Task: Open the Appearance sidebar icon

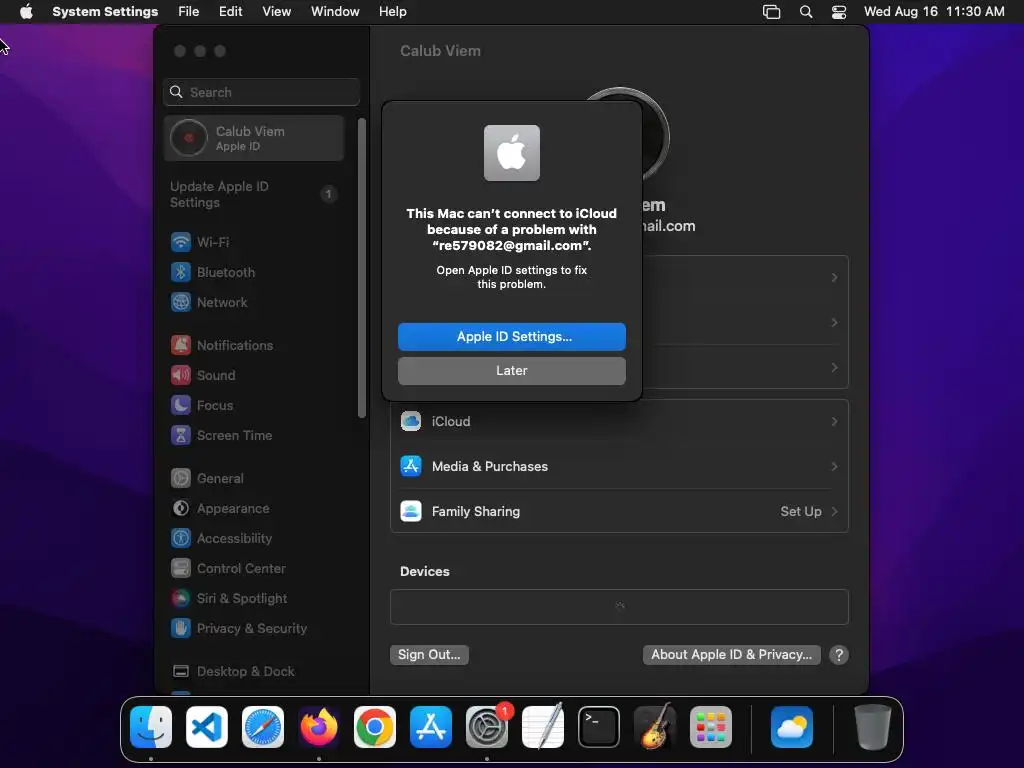Action: [x=181, y=509]
